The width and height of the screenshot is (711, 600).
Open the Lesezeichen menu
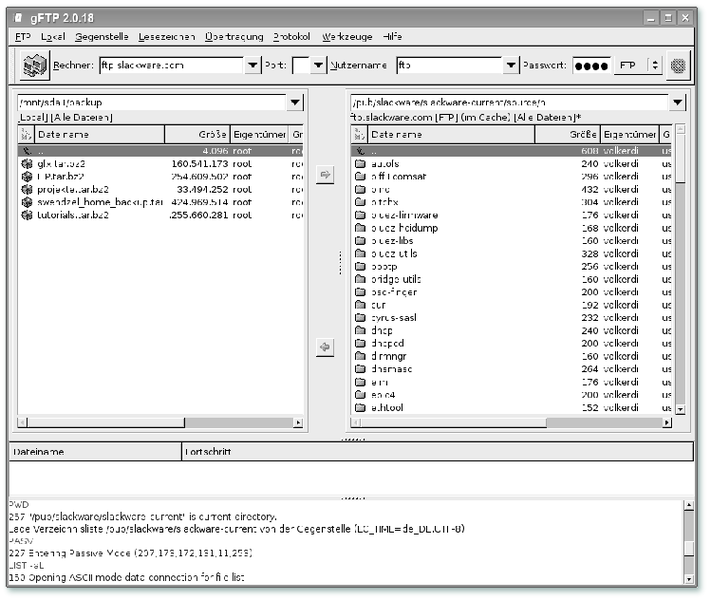pos(166,37)
